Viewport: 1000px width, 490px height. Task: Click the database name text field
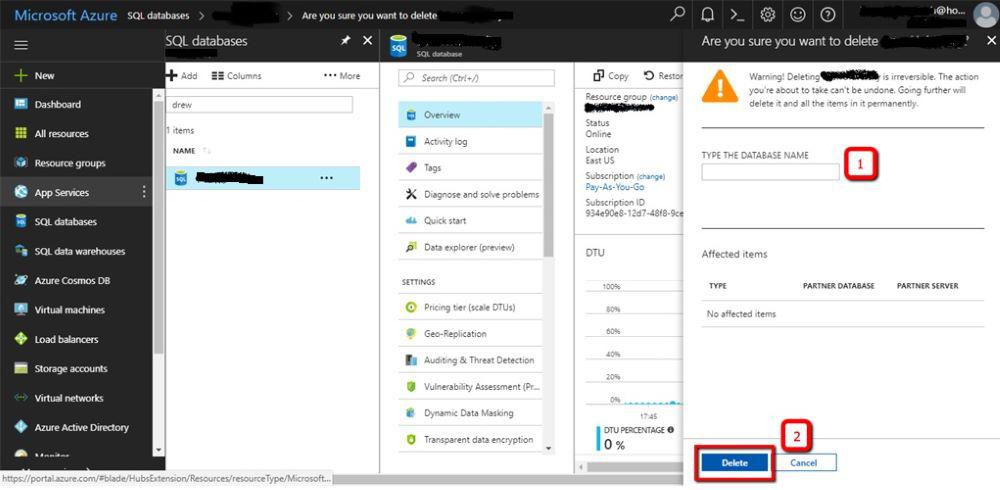pyautogui.click(x=770, y=172)
